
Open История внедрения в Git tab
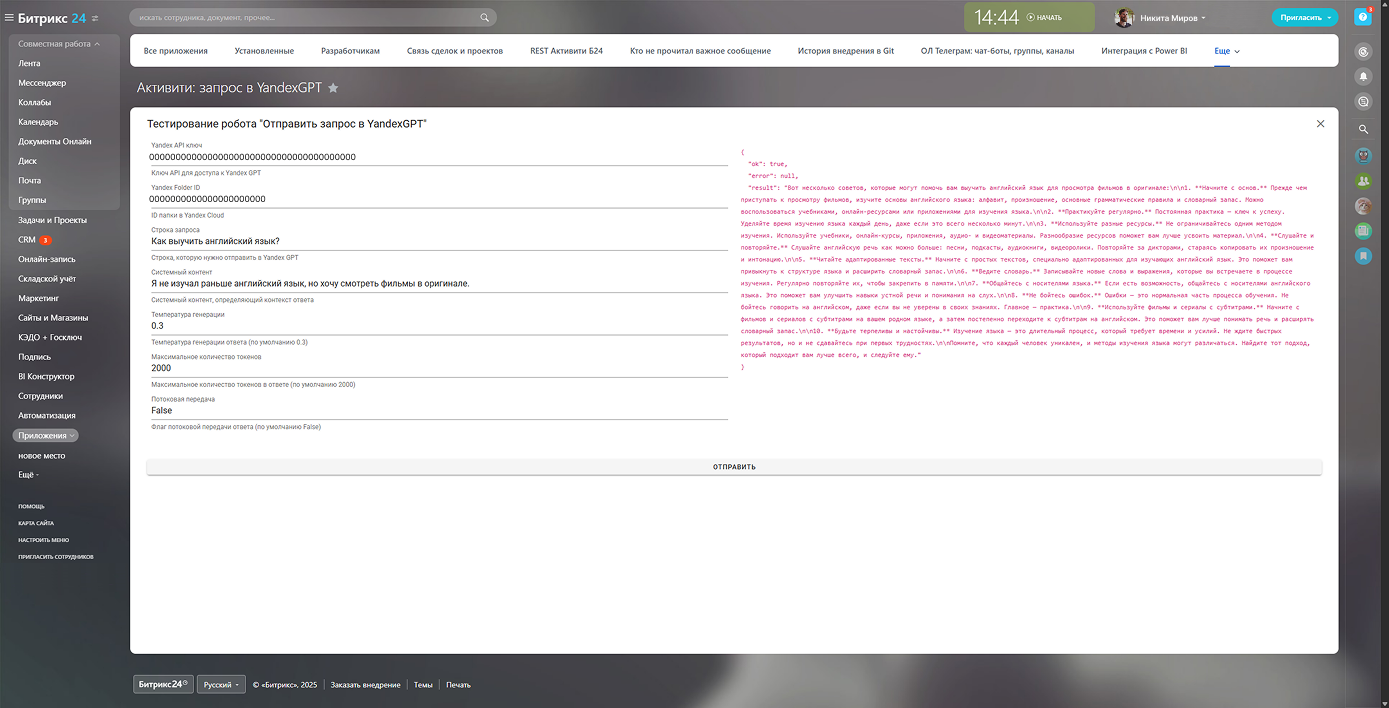pyautogui.click(x=845, y=51)
